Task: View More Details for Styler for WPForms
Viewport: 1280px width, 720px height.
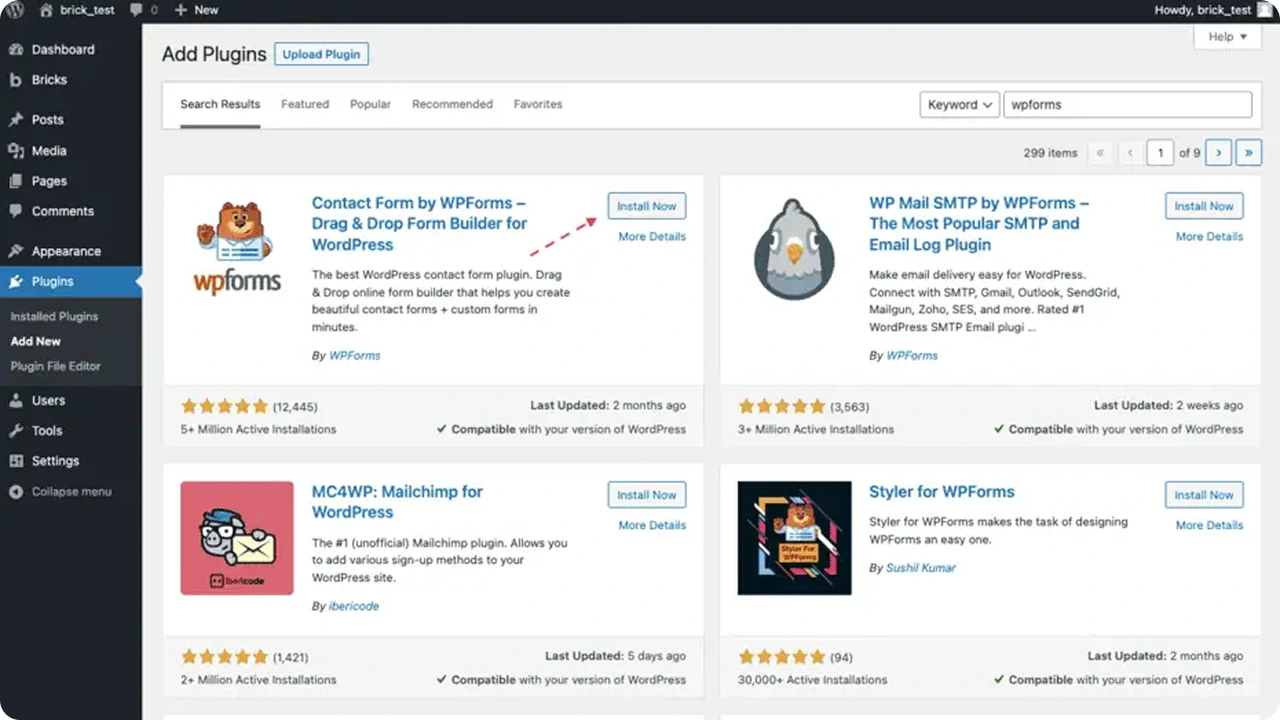Action: pos(1209,525)
